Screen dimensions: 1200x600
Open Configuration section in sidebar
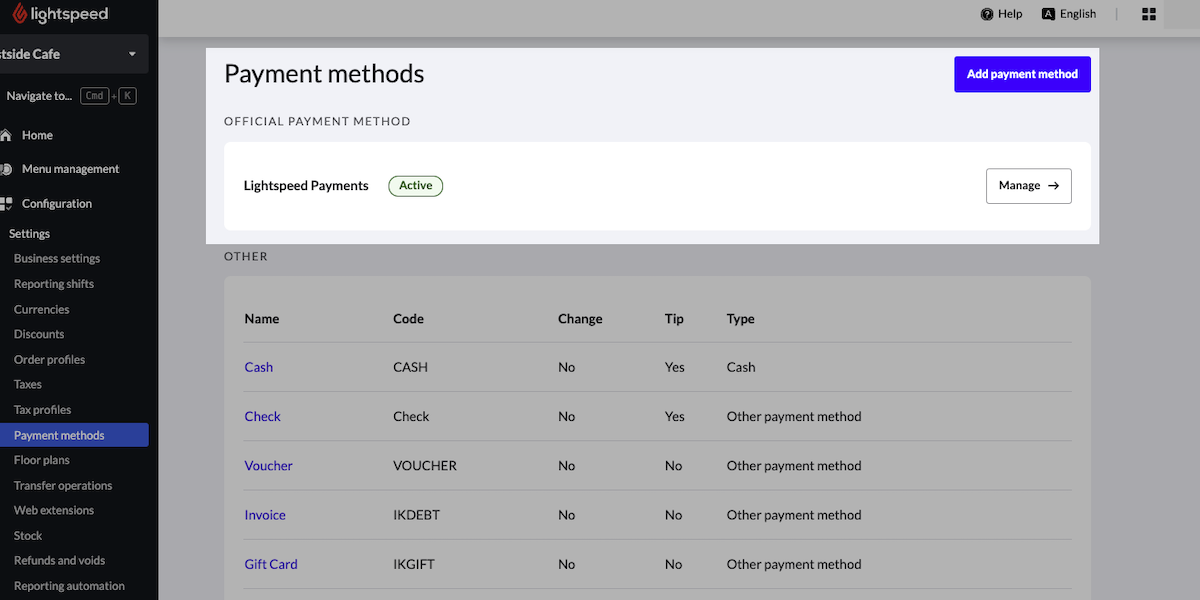point(57,203)
